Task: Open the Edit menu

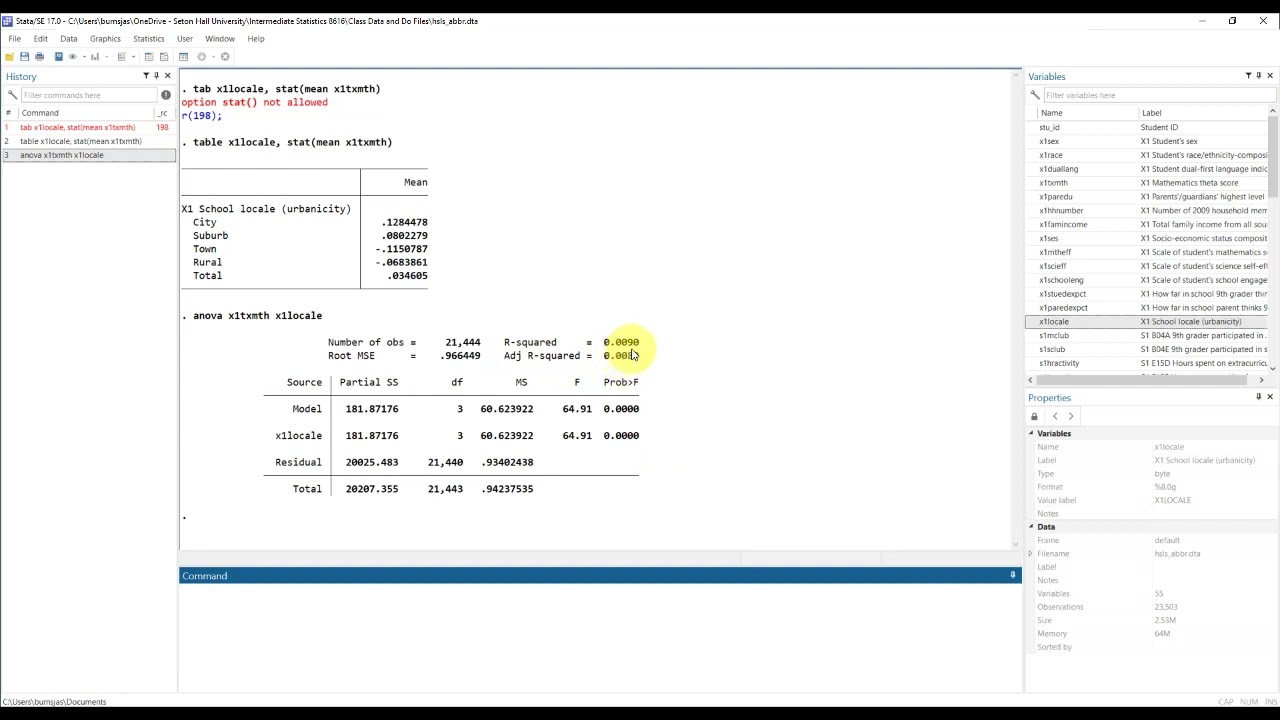Action: 40,39
